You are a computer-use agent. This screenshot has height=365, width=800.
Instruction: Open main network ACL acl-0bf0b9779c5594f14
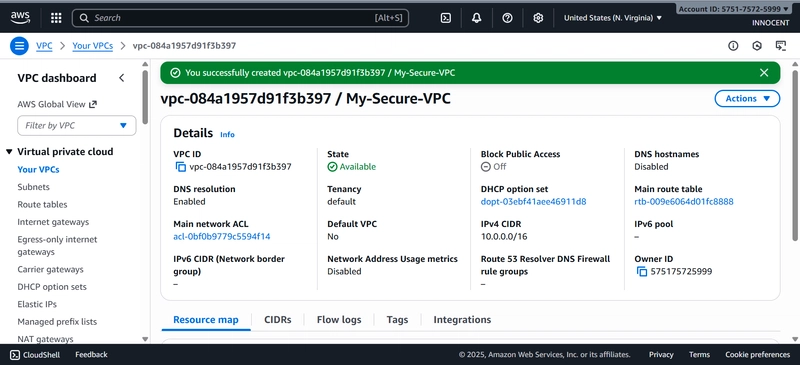click(x=222, y=236)
